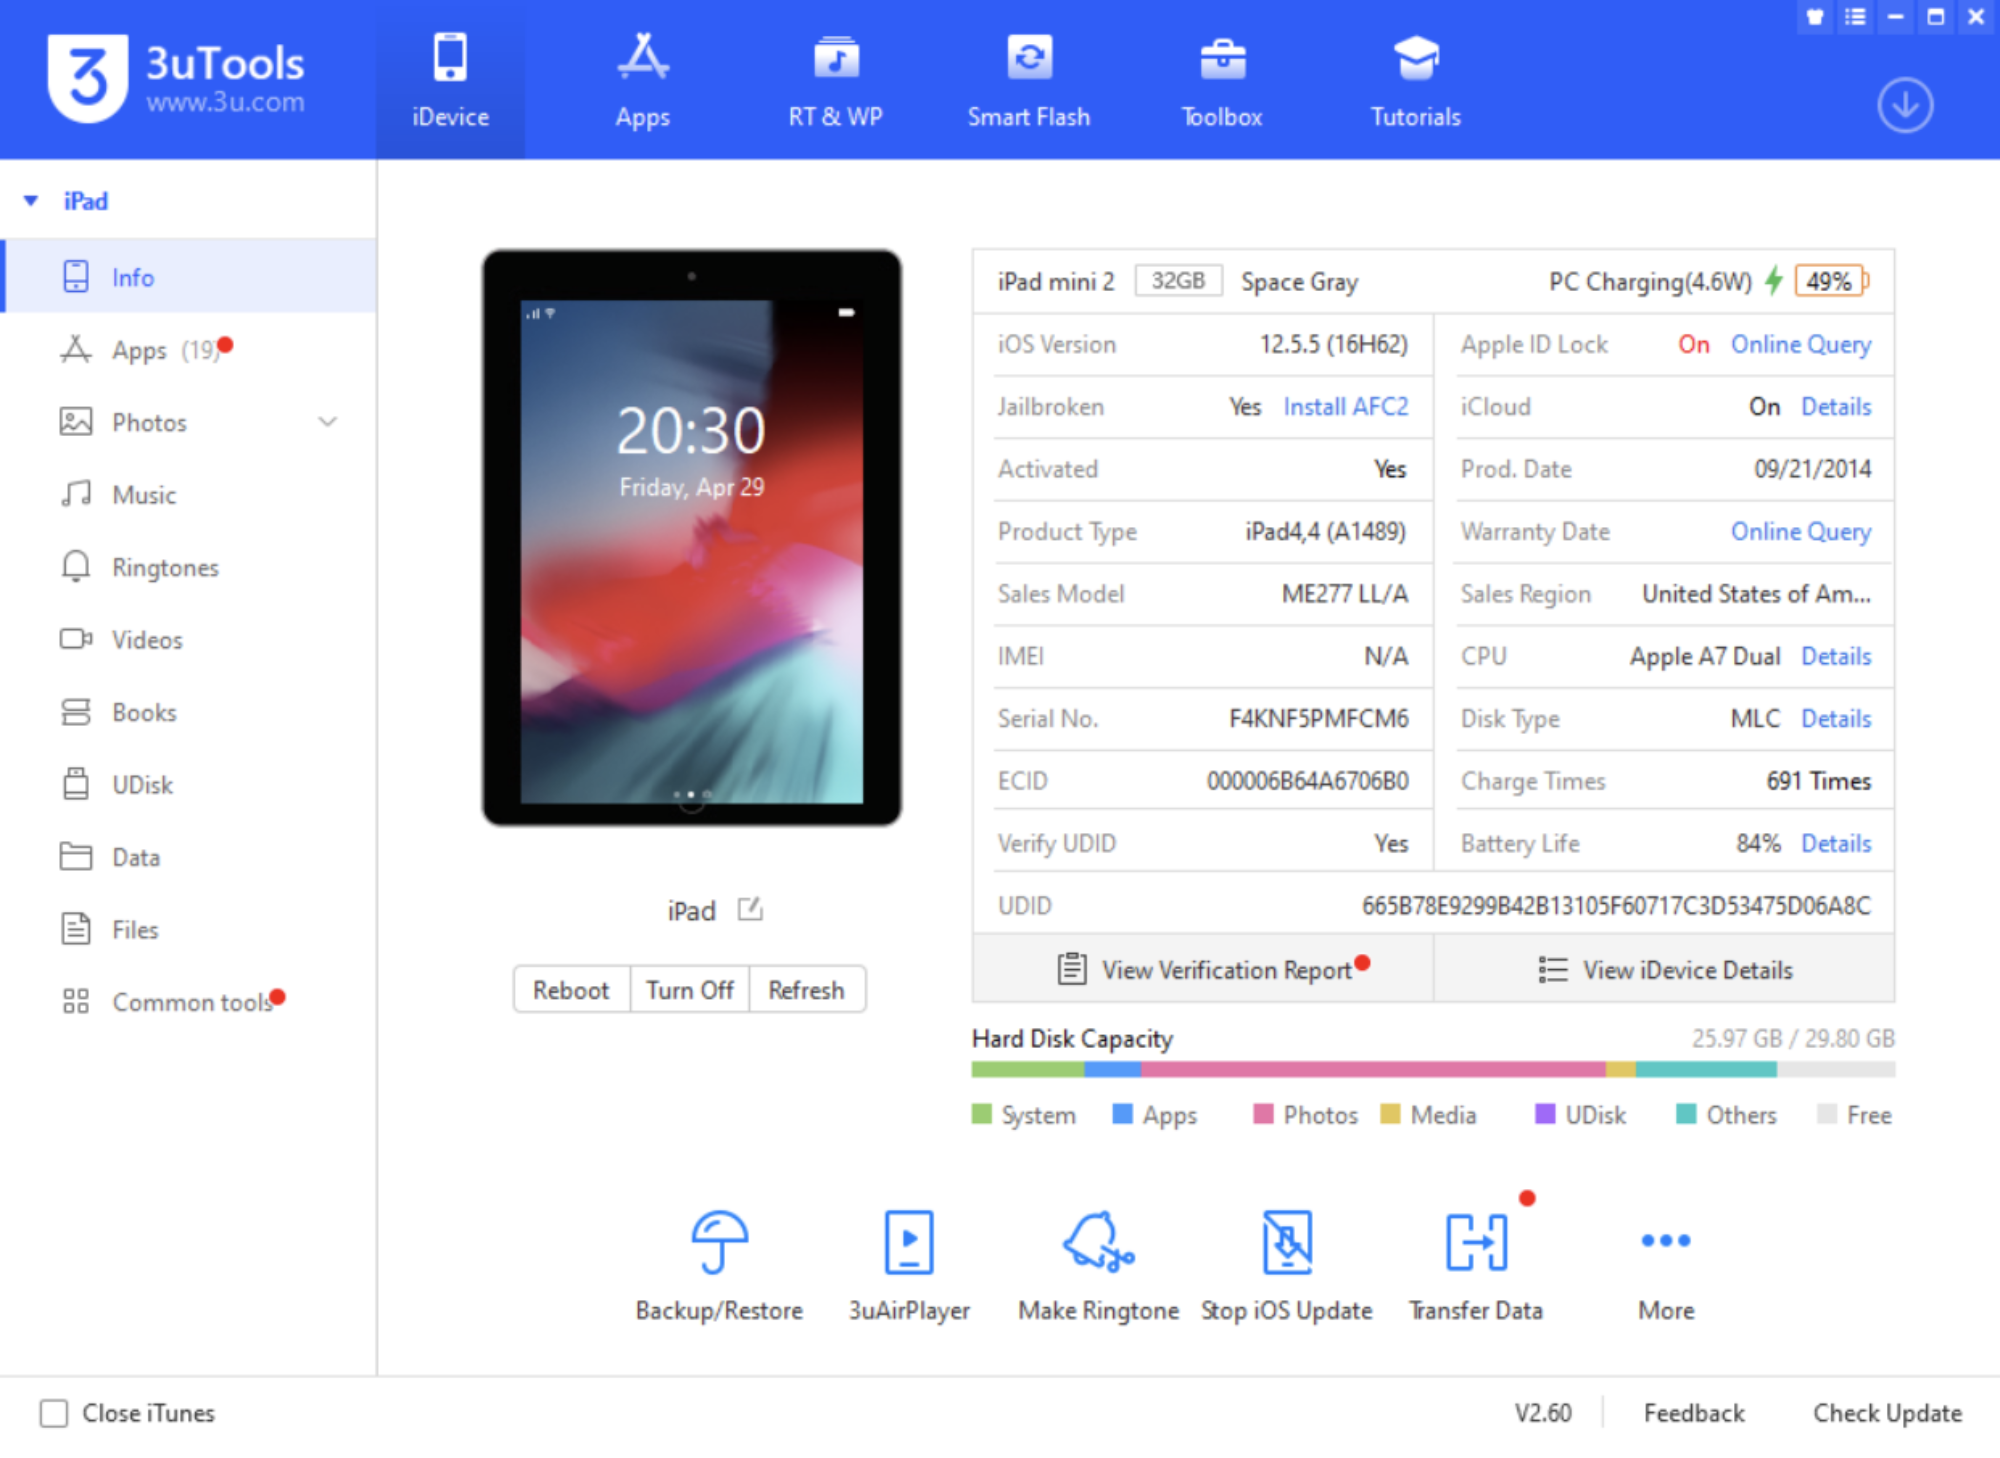Switch to the Apps tab

(643, 80)
